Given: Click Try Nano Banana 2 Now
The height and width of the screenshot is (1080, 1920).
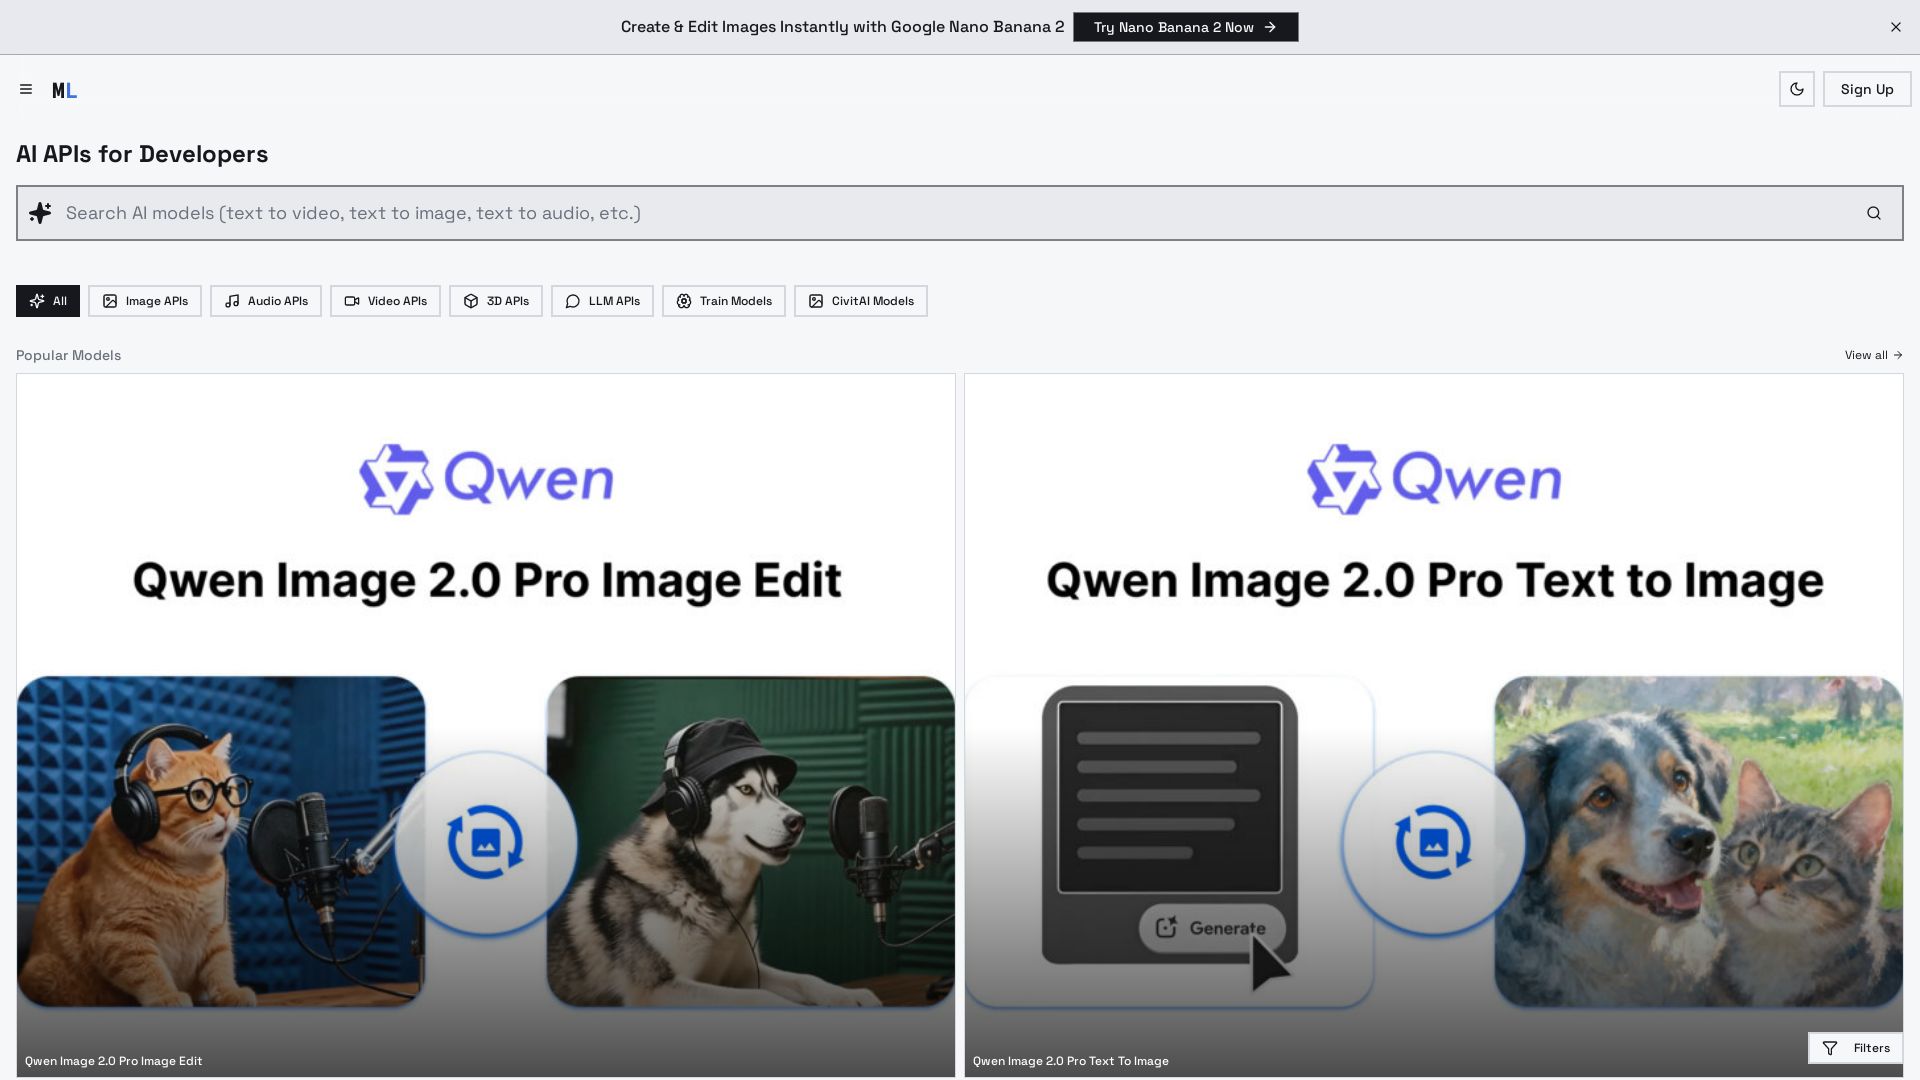Looking at the screenshot, I should coord(1185,27).
